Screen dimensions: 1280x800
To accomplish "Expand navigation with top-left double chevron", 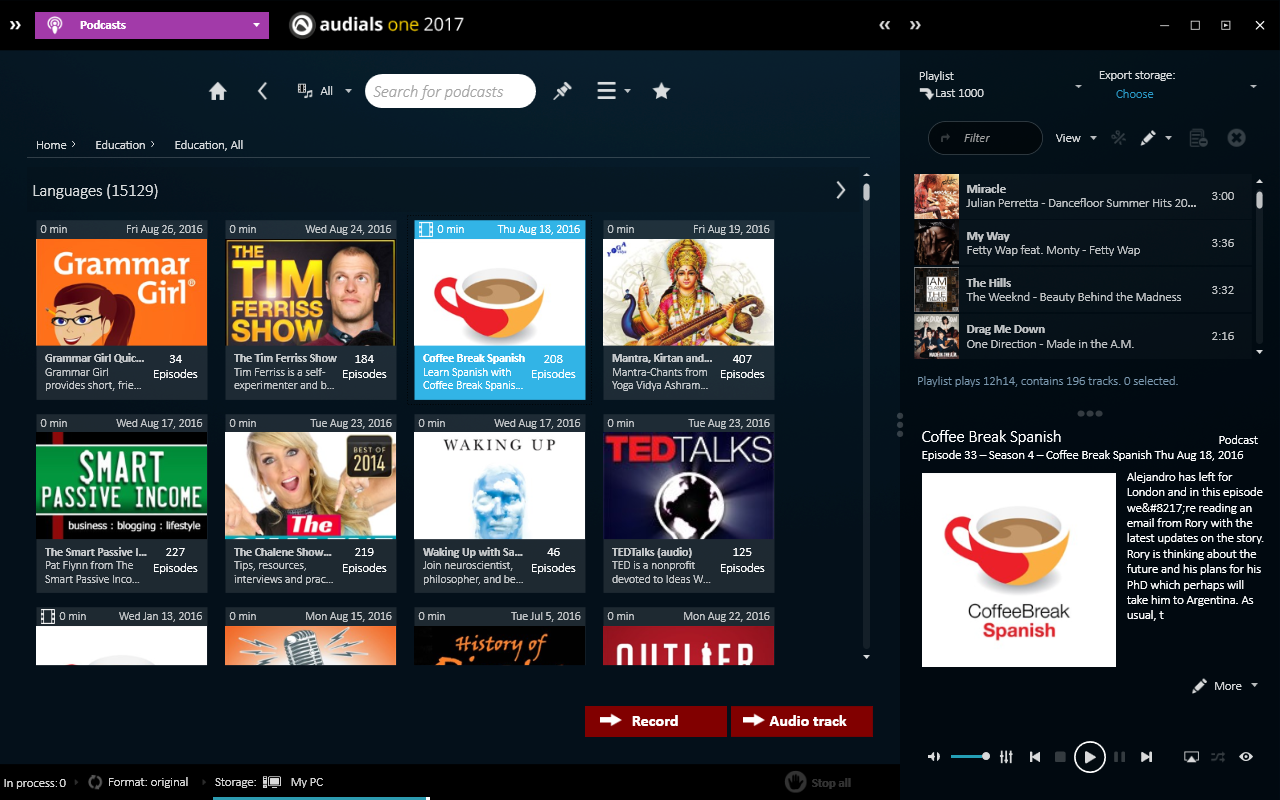I will (x=15, y=25).
